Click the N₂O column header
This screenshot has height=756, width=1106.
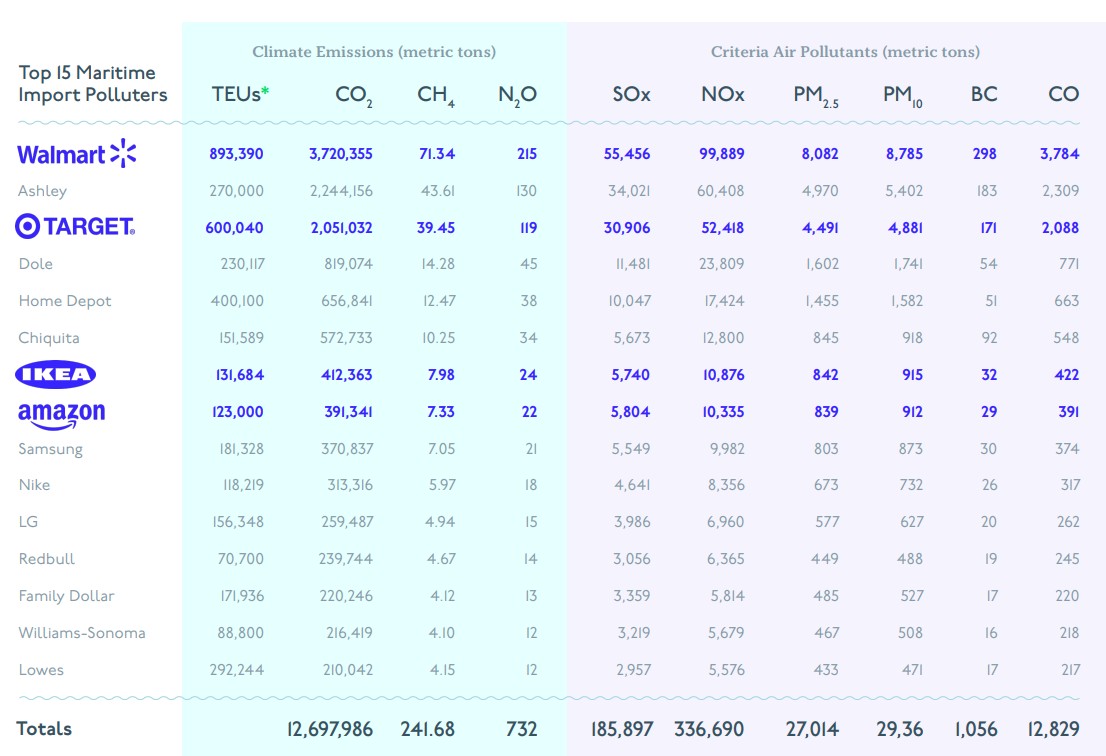[x=518, y=95]
